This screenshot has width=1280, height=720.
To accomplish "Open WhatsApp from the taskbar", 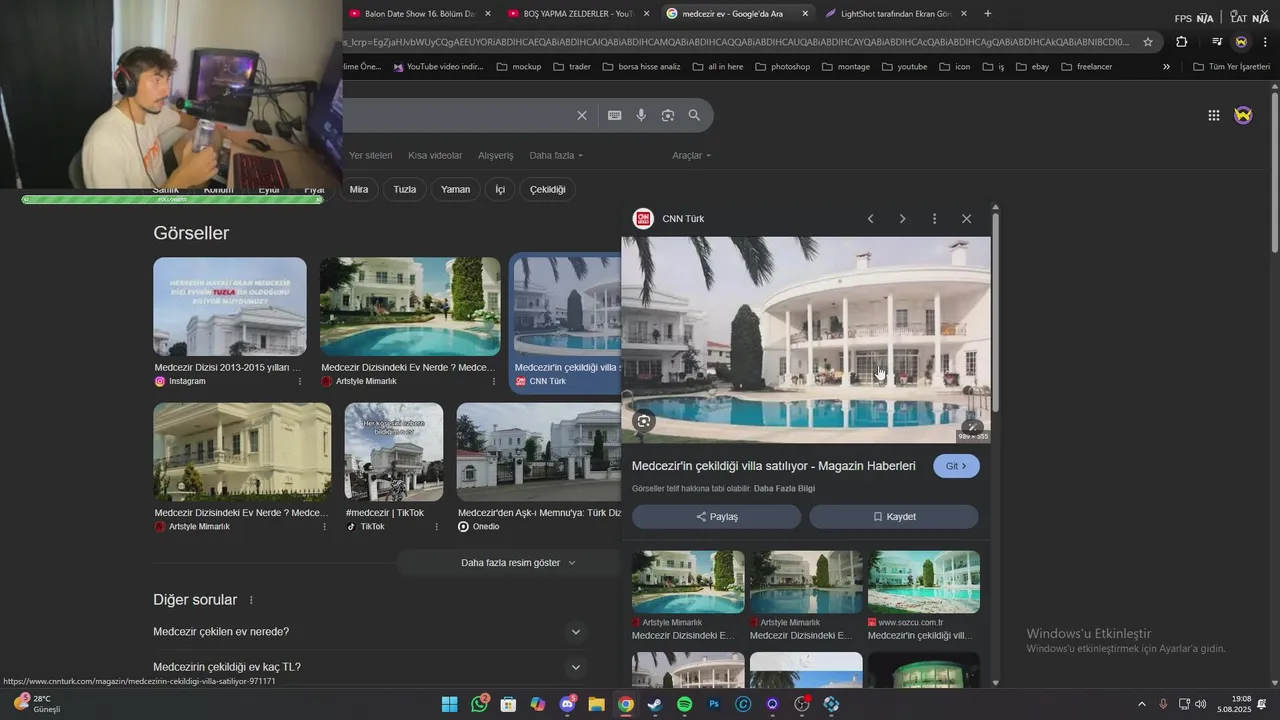I will point(480,704).
